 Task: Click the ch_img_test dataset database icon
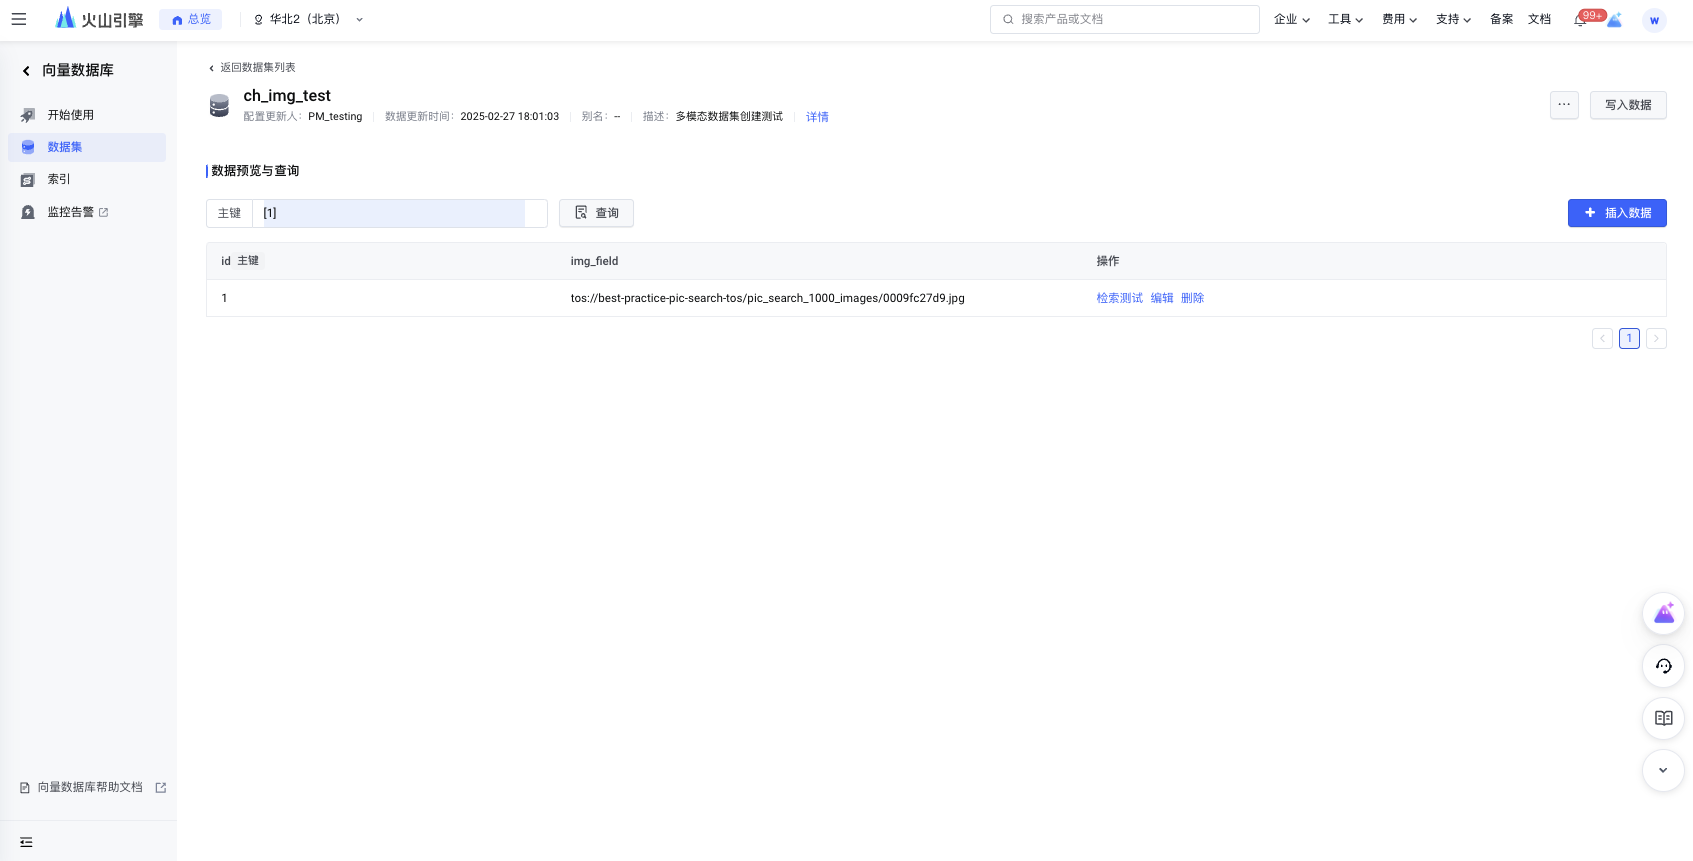(219, 105)
